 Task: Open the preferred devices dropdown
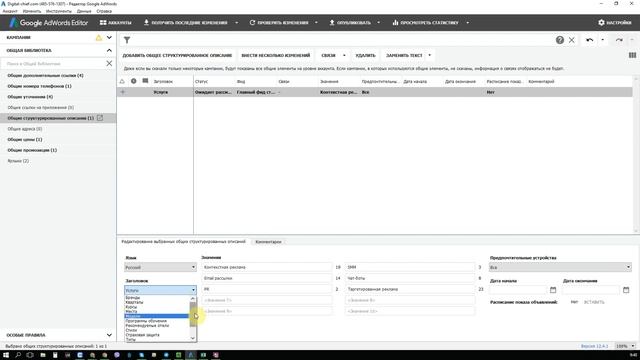(x=560, y=267)
